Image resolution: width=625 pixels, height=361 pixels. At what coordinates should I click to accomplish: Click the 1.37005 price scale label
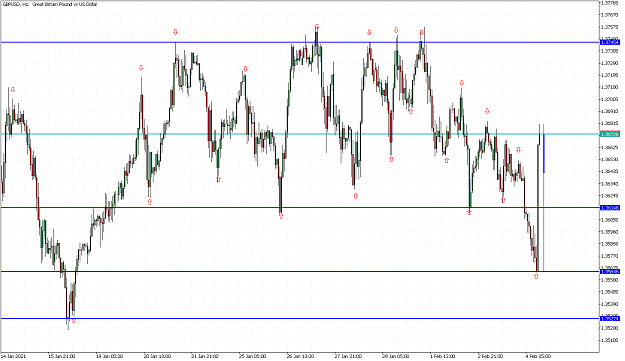pyautogui.click(x=610, y=99)
